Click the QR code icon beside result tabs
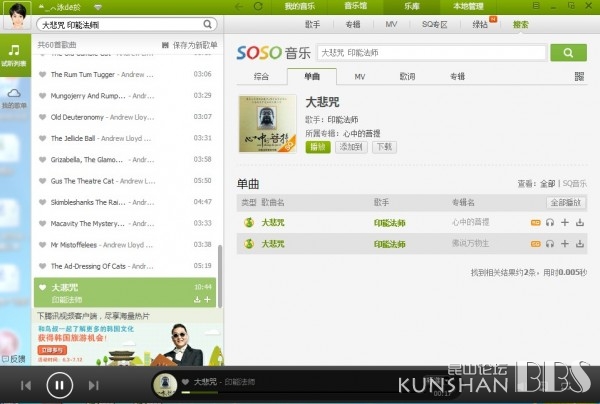 coord(579,77)
